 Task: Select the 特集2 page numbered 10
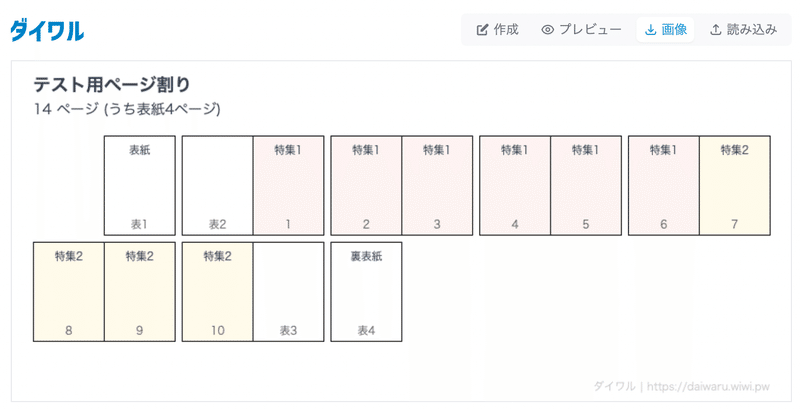[217, 292]
